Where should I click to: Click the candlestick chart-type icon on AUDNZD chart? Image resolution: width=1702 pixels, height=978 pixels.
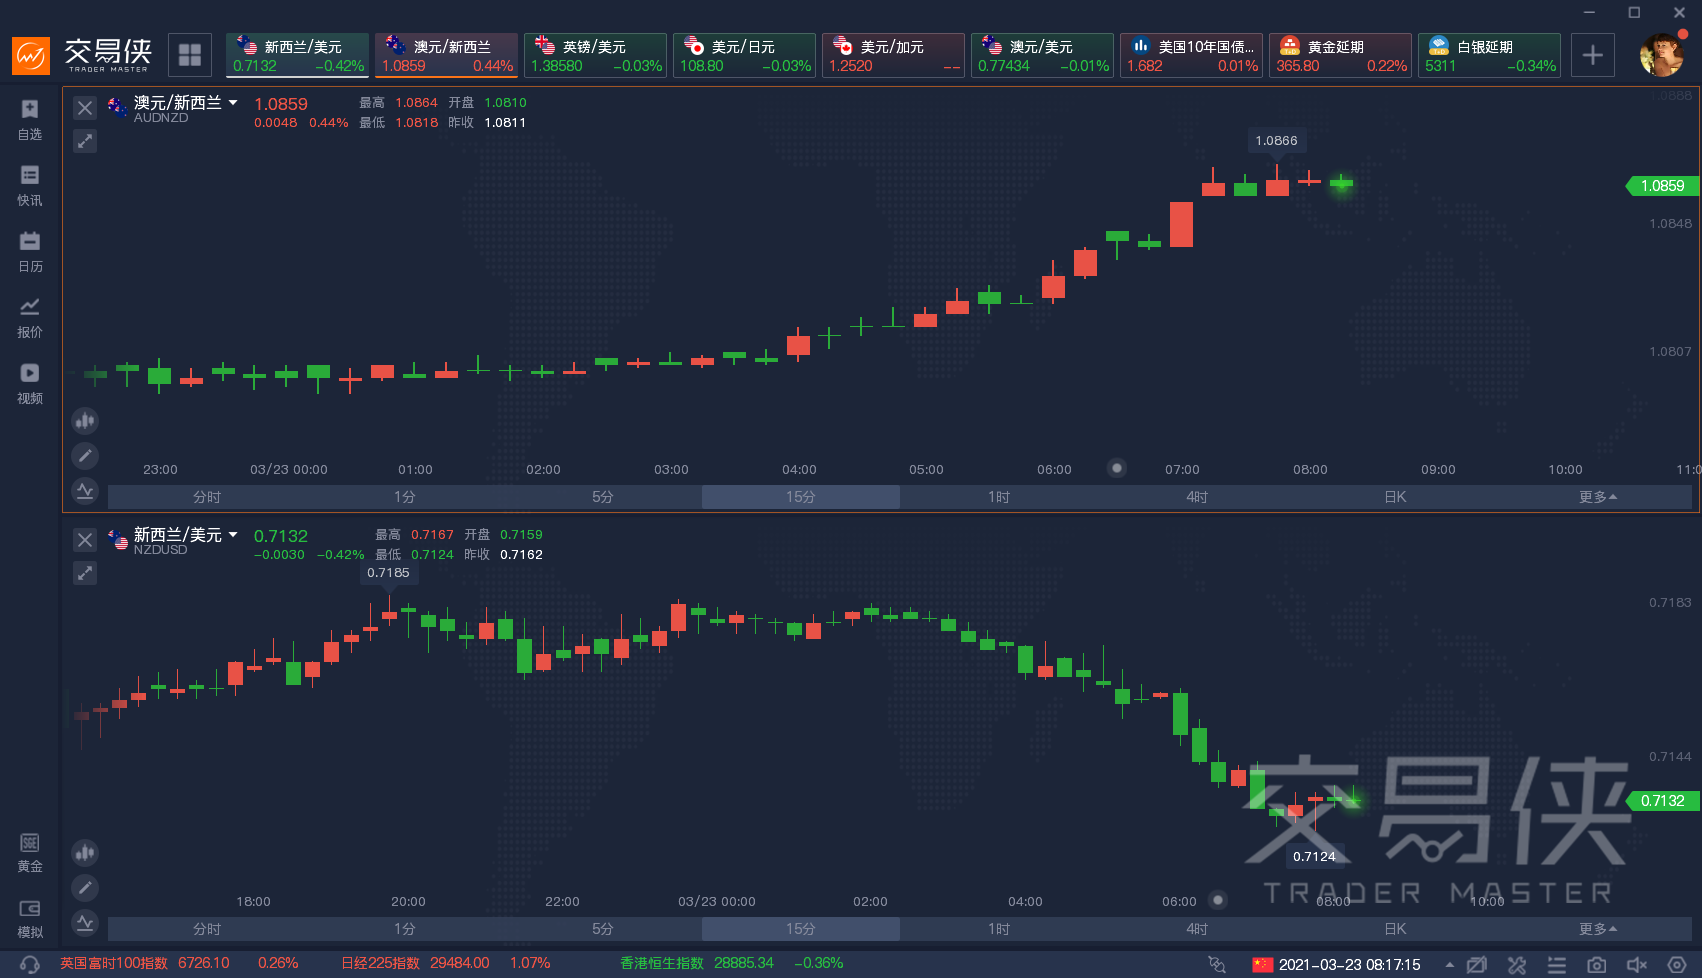pyautogui.click(x=85, y=421)
